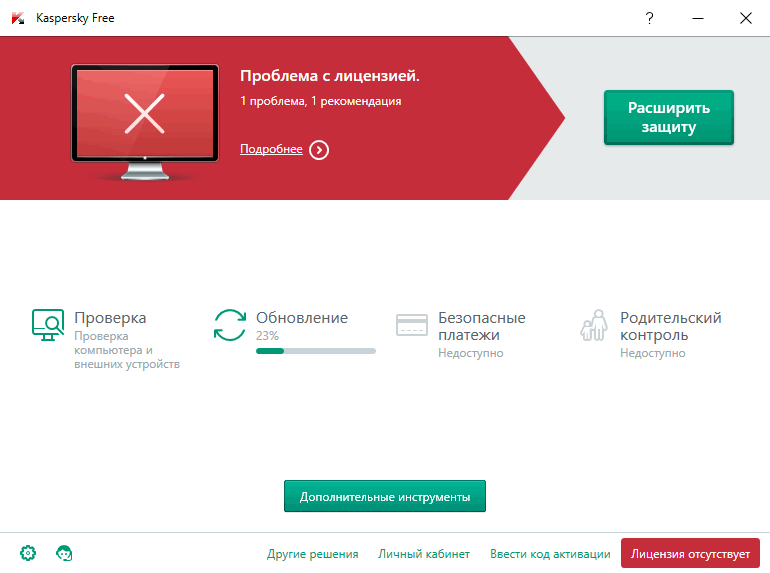This screenshot has height=573, width=770.
Task: Open the Проверка section title
Action: [110, 318]
